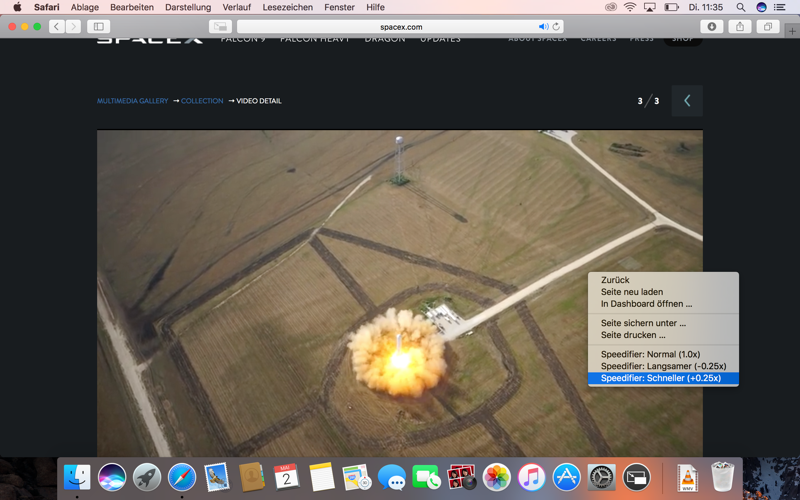Switch to Safari compass icon in Dock
The width and height of the screenshot is (800, 500).
point(182,478)
